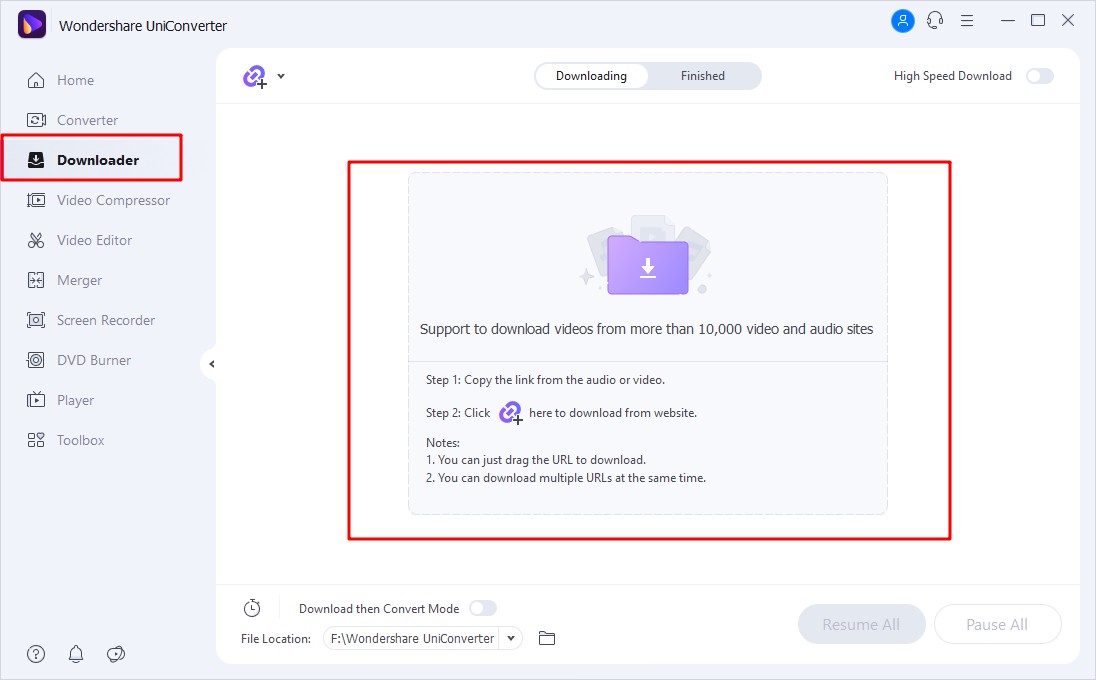This screenshot has width=1096, height=680.
Task: Launch the Merger tool
Action: [78, 280]
